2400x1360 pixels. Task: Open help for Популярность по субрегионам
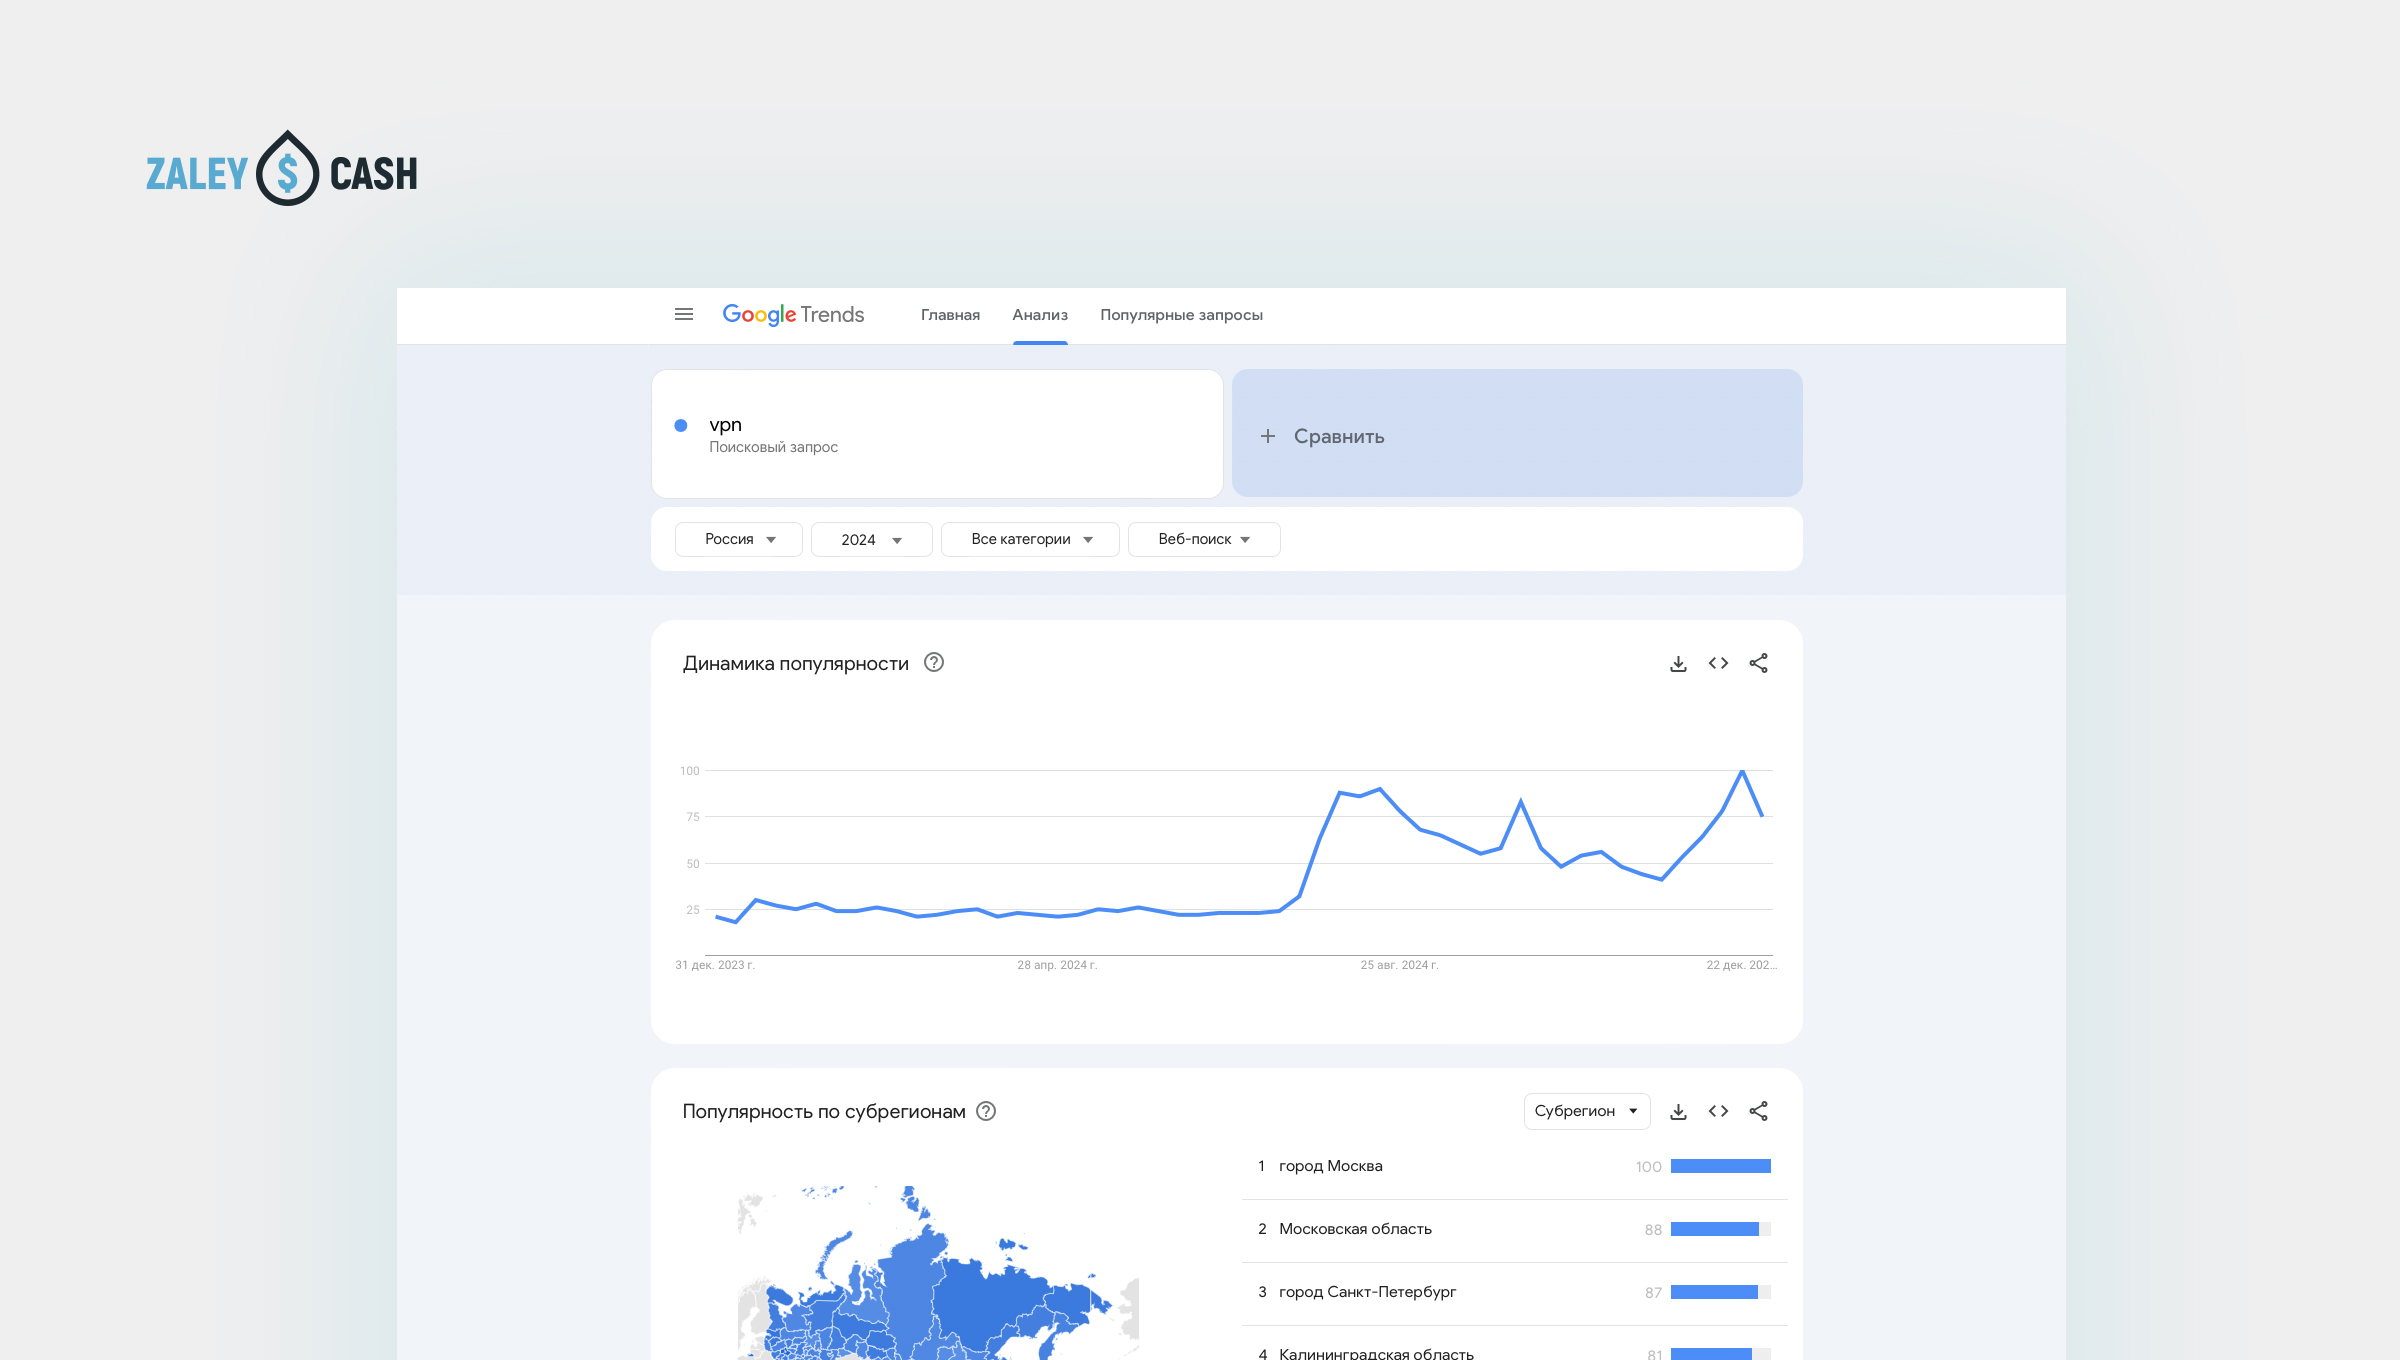[986, 1112]
